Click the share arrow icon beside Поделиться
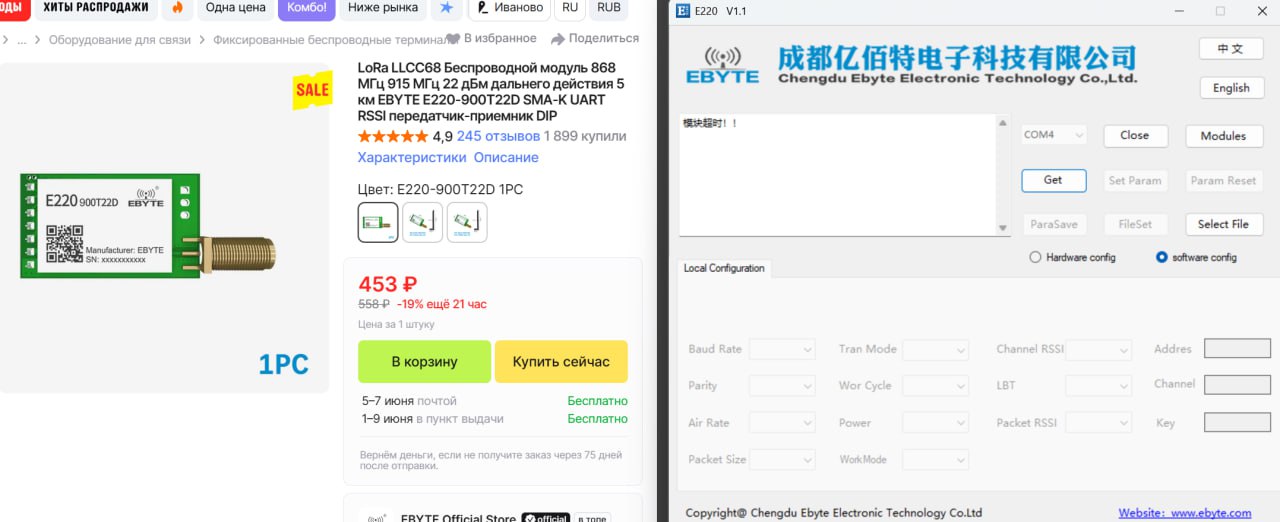1280x522 pixels. point(558,39)
